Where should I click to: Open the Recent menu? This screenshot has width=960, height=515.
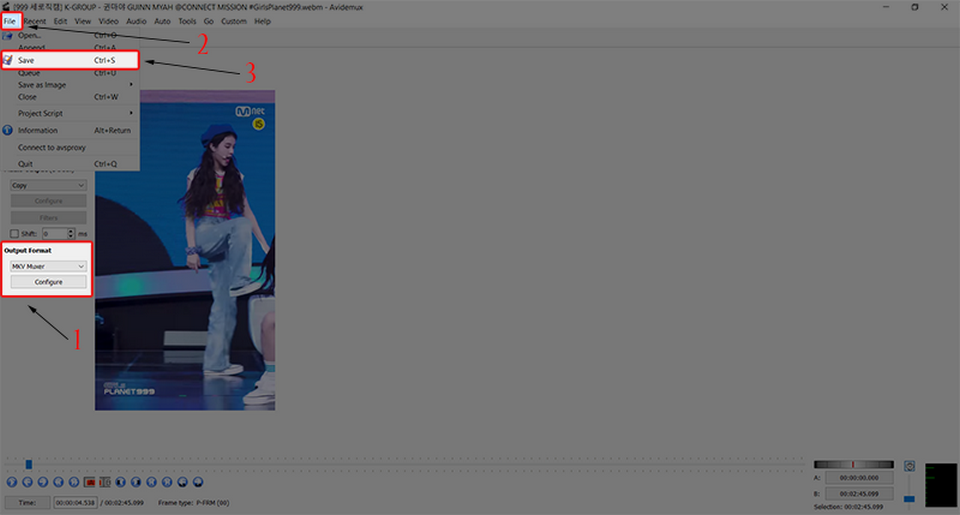click(x=35, y=21)
